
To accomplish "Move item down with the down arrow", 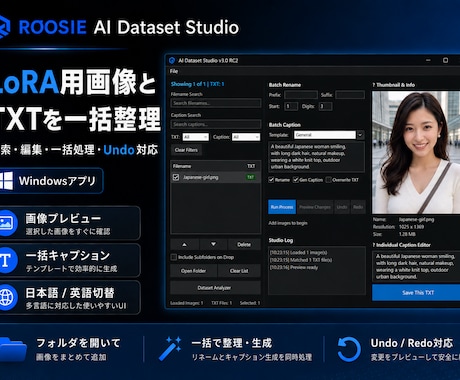I will coord(213,244).
